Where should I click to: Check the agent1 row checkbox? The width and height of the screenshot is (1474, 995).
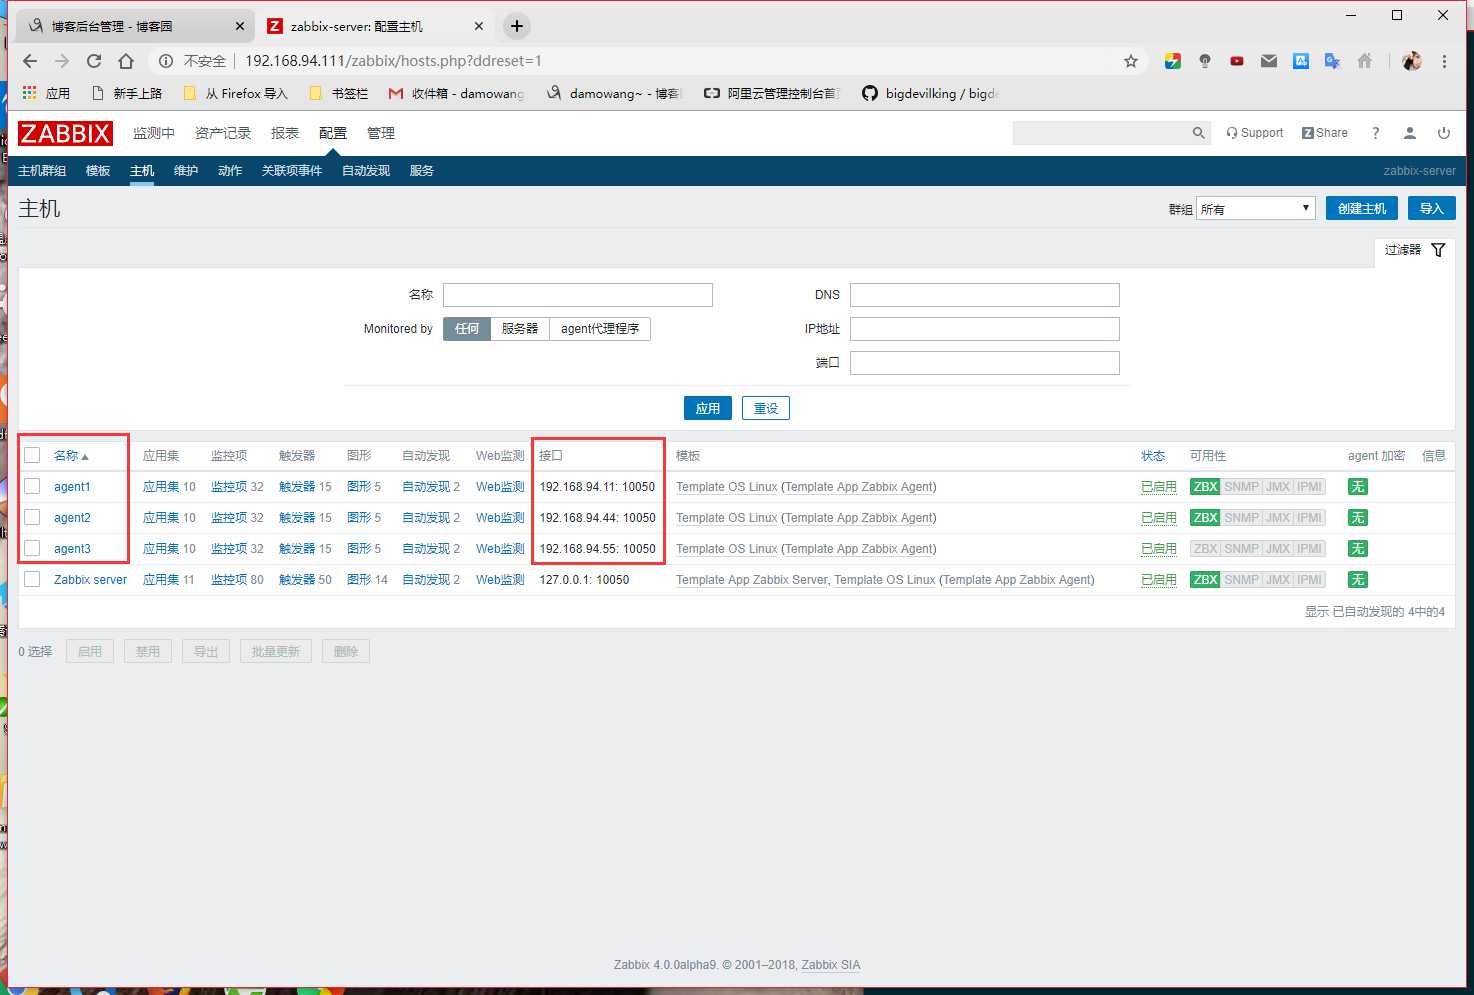[x=32, y=486]
